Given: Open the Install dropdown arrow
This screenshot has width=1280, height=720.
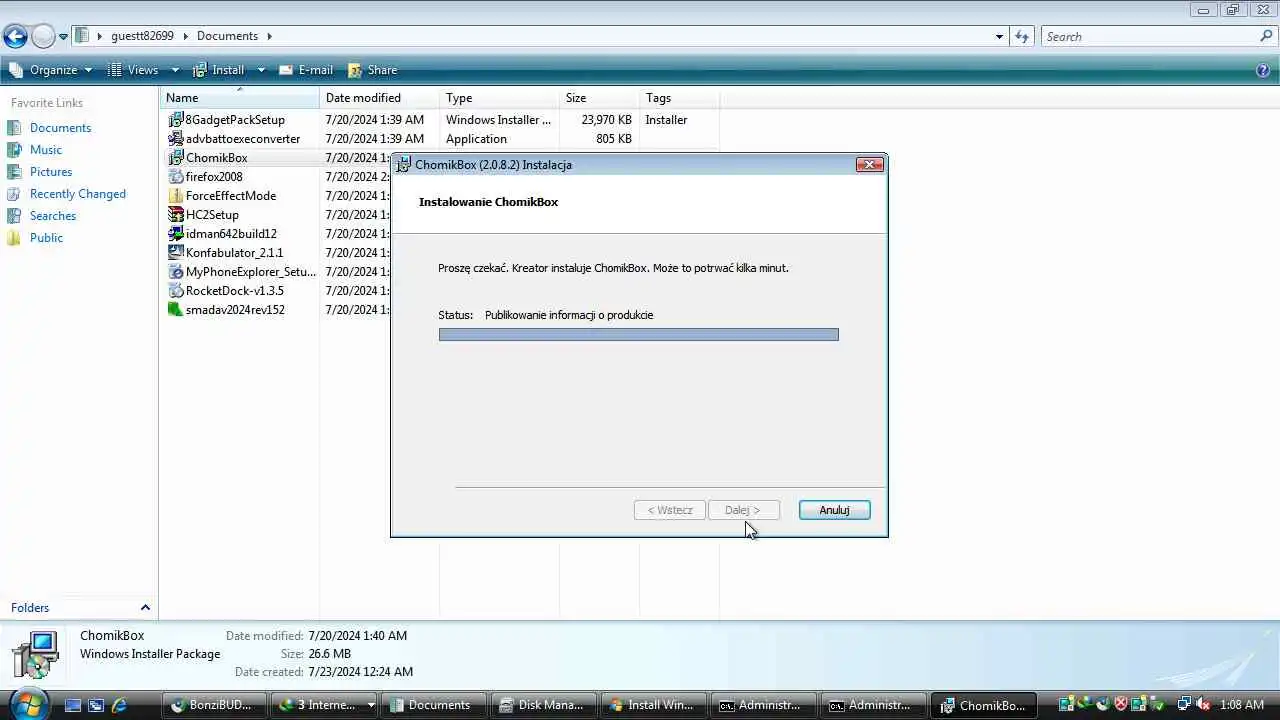Looking at the screenshot, I should (x=261, y=70).
